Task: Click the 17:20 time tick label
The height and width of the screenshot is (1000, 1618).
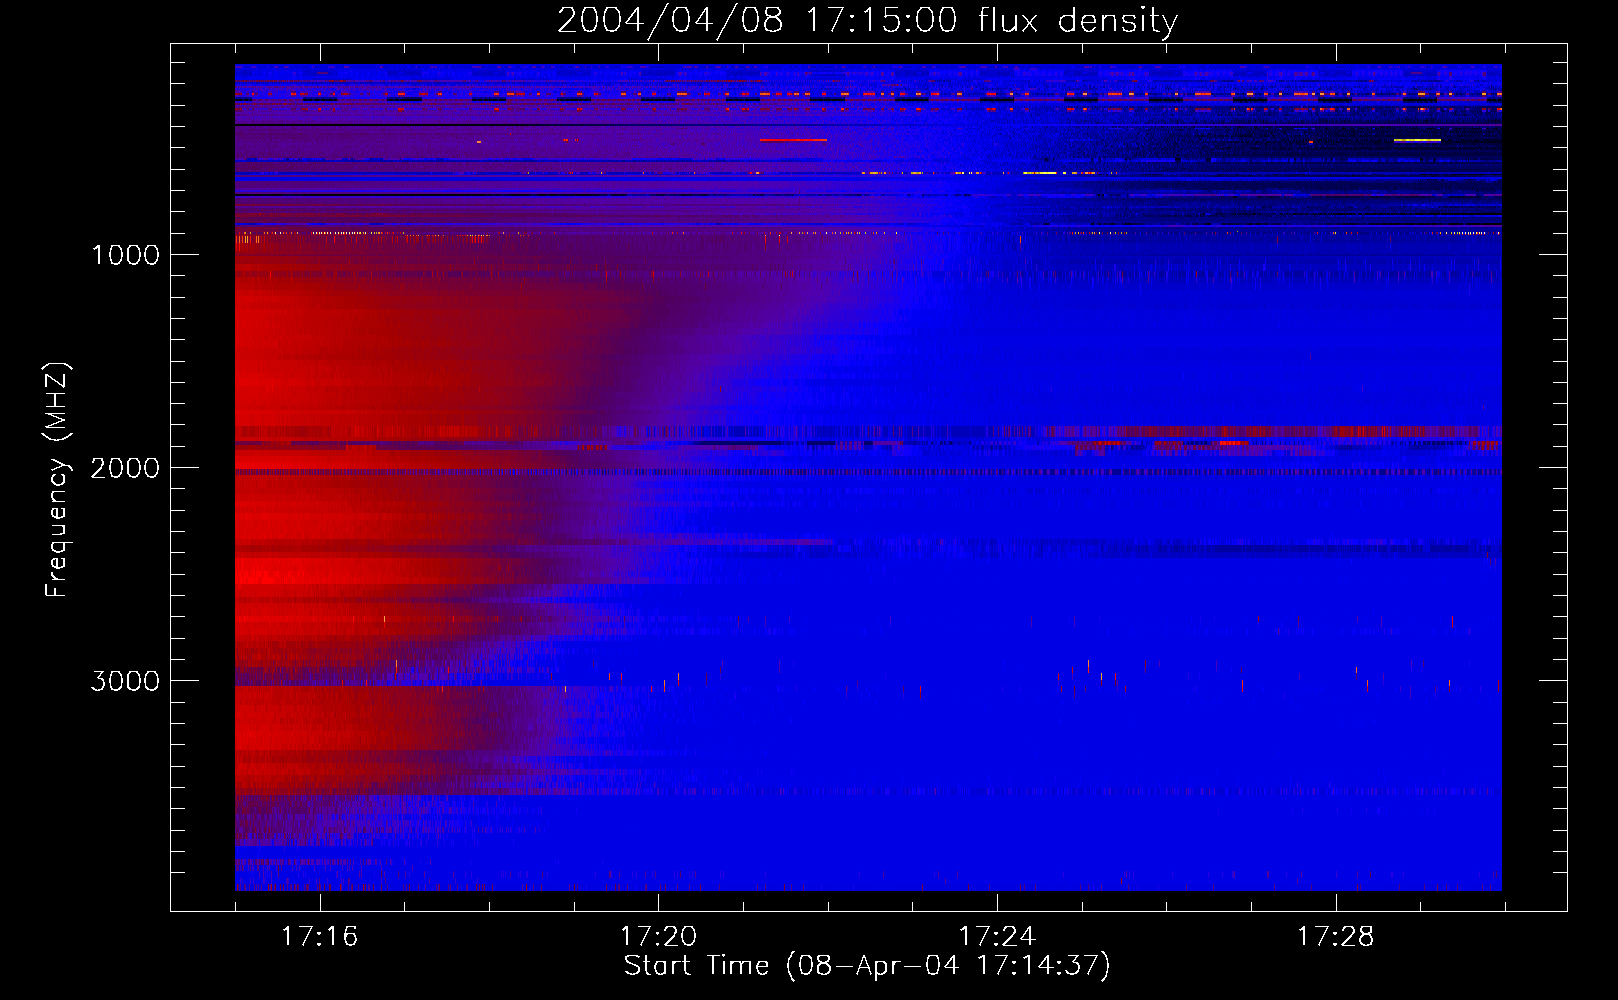Action: [x=658, y=937]
